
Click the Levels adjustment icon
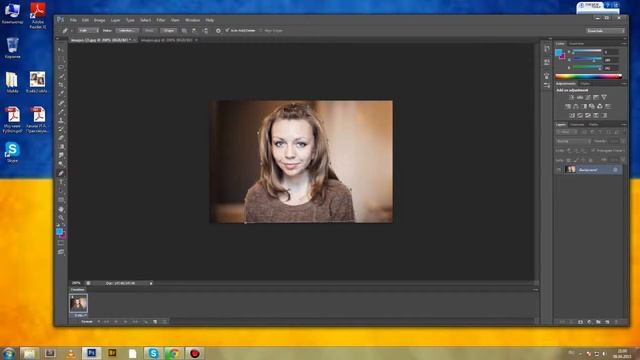tap(580, 97)
